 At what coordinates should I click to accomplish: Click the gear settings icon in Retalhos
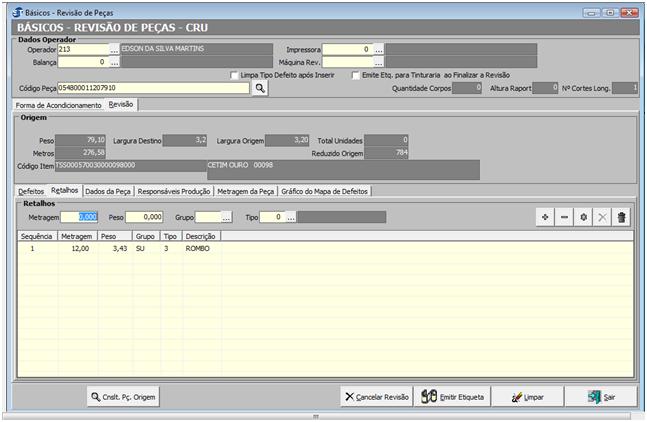tap(583, 217)
